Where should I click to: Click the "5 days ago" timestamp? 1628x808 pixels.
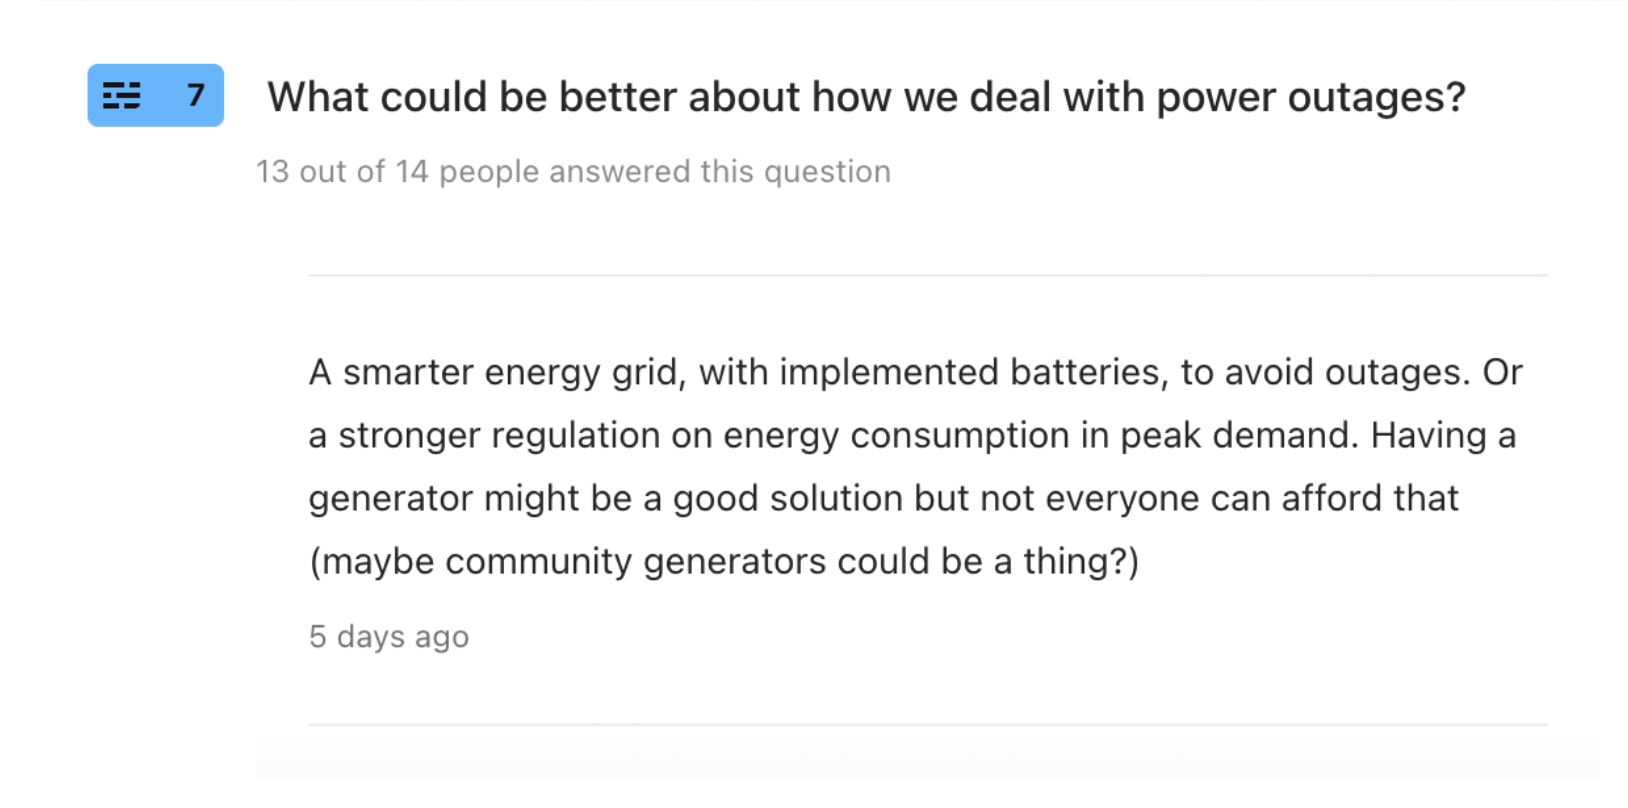tap(389, 636)
